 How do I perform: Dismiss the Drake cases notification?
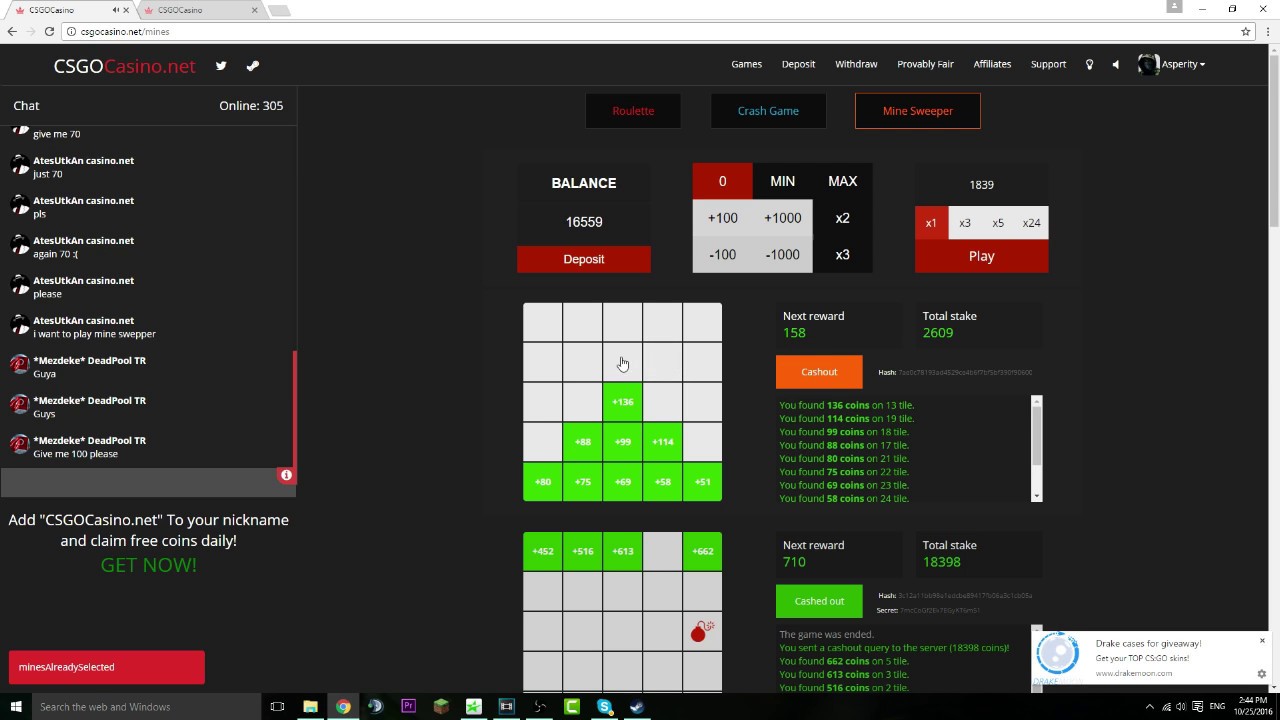[1262, 640]
